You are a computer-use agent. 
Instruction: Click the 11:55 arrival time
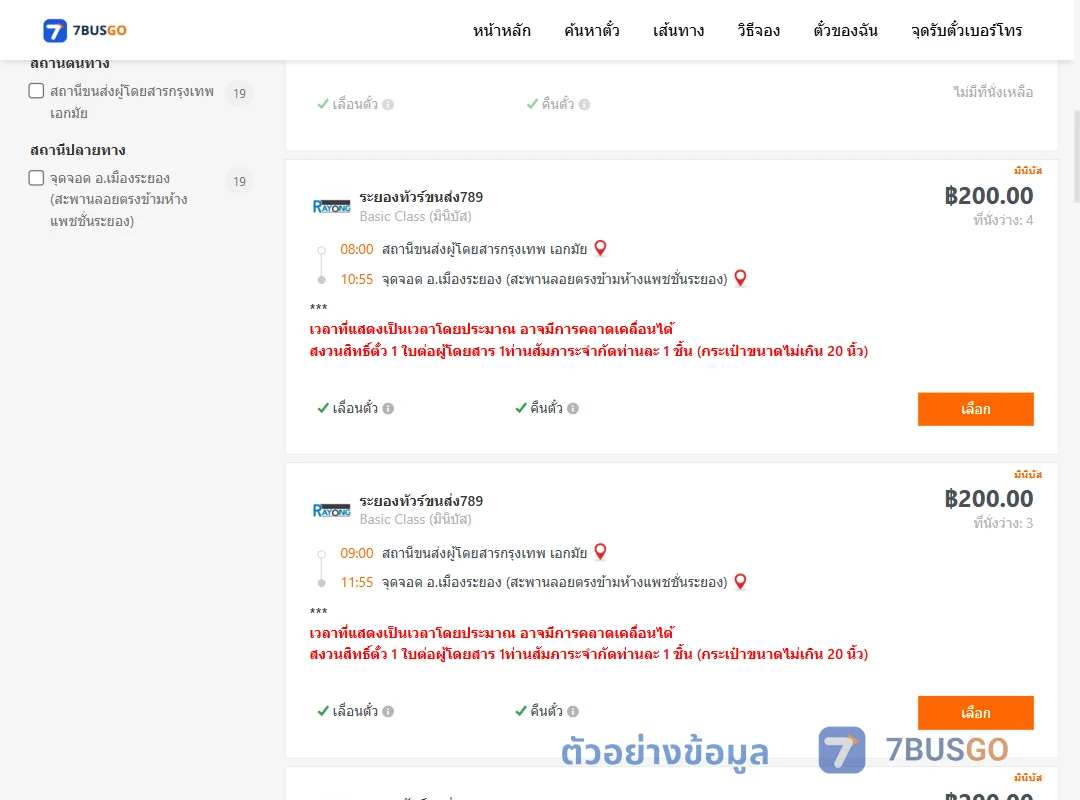click(357, 582)
